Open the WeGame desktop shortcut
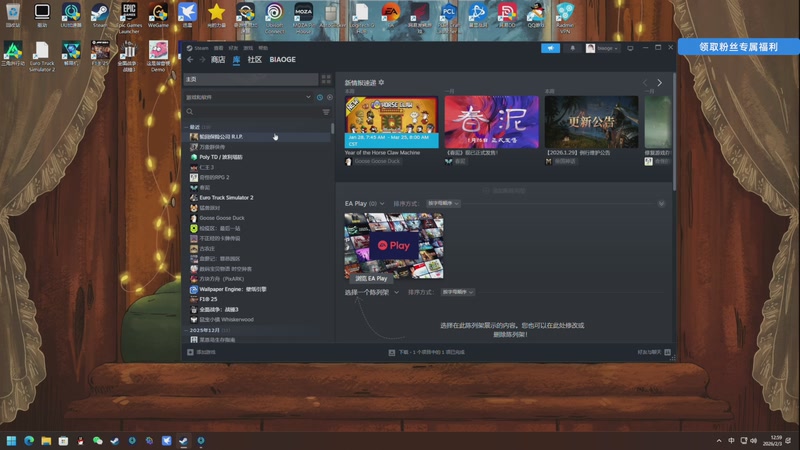Image resolution: width=800 pixels, height=450 pixels. 158,15
